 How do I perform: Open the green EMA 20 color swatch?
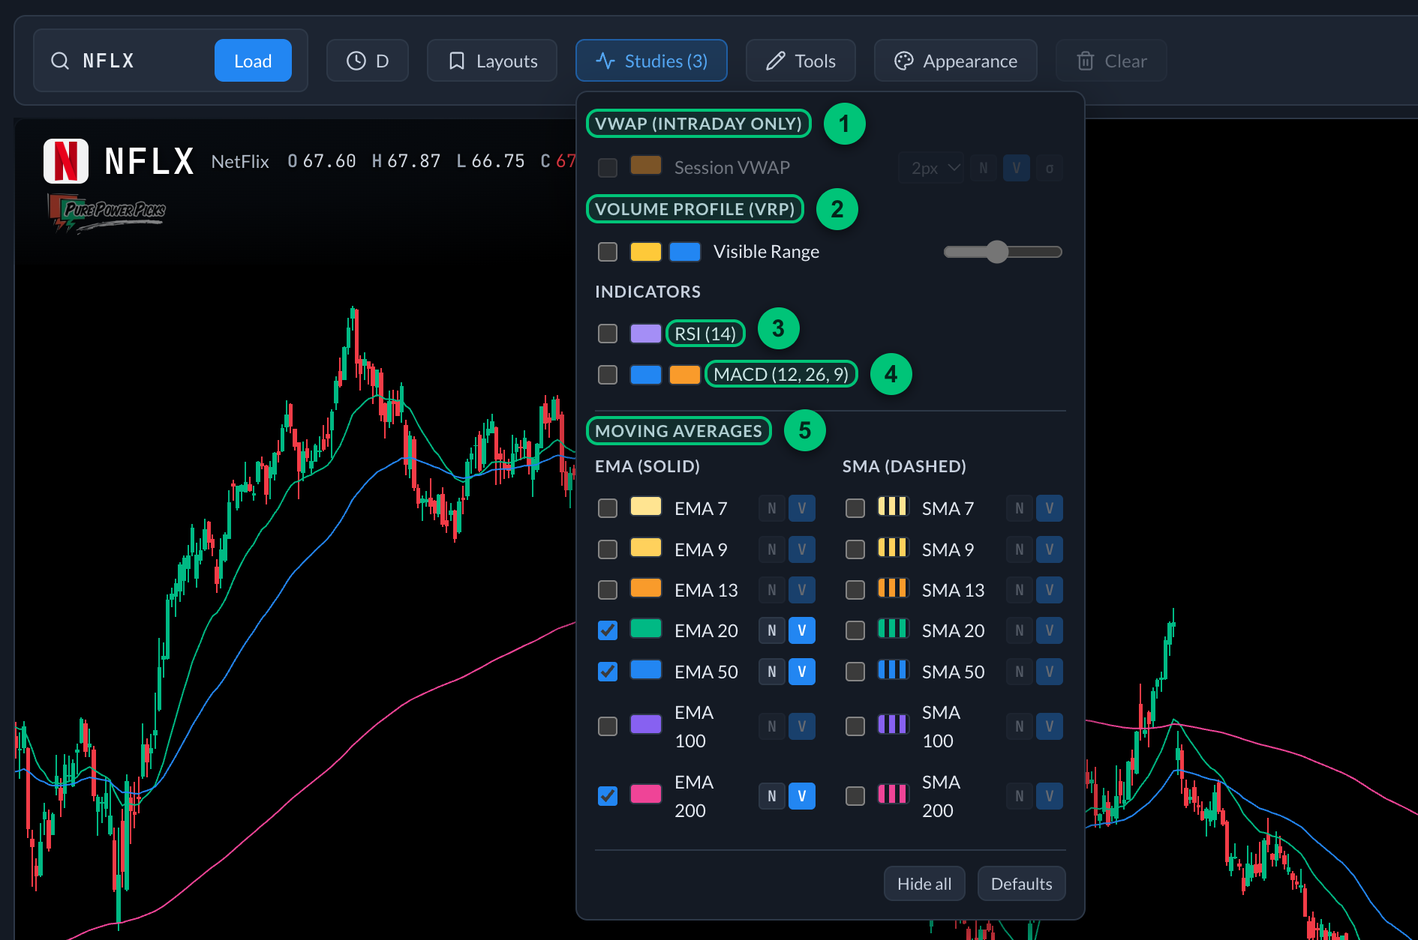646,629
